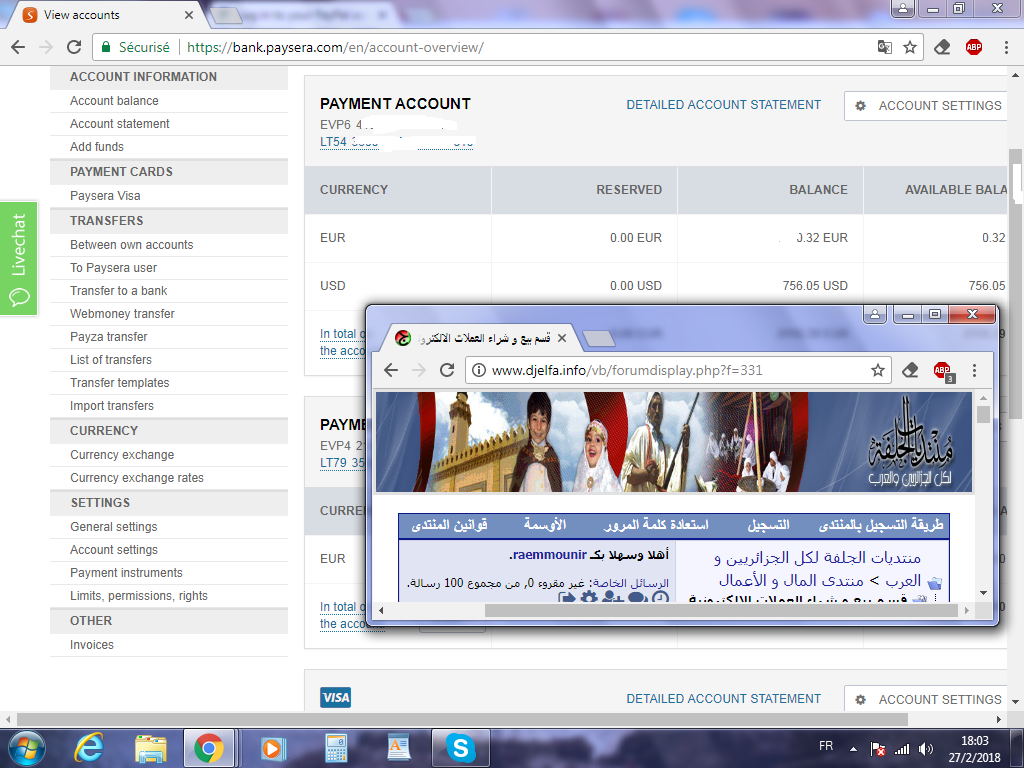This screenshot has height=768, width=1024.
Task: Open the Windows Start menu
Action: [26, 748]
